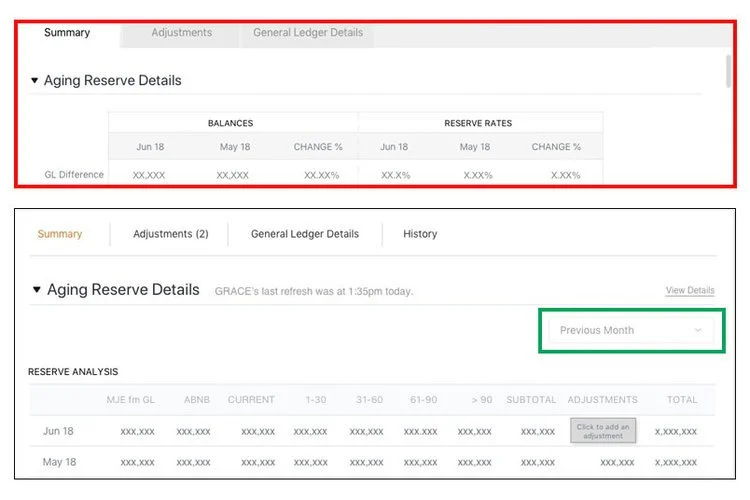
Task: Click the May 18 row adjustments value
Action: pyautogui.click(x=617, y=463)
